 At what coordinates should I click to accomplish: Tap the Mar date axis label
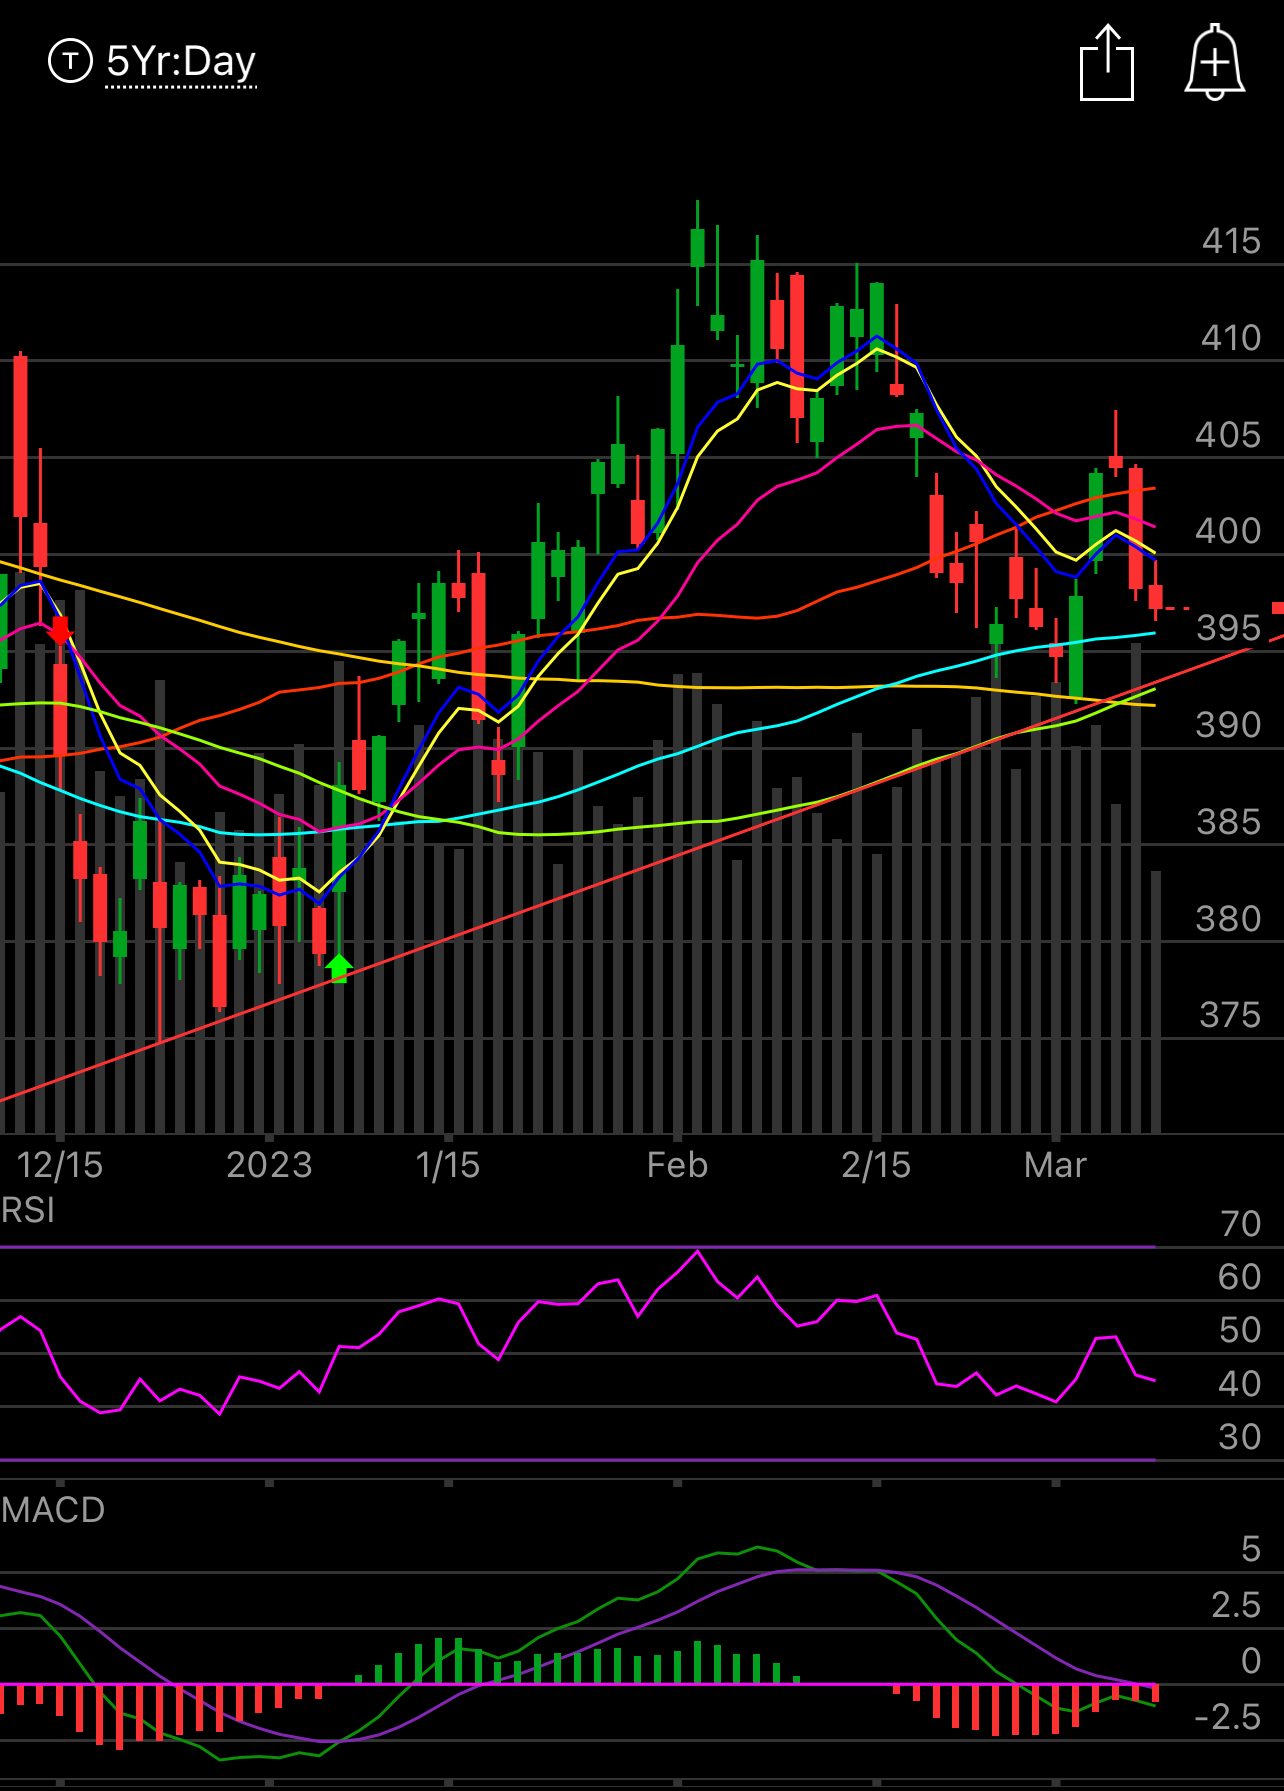click(x=1055, y=1165)
